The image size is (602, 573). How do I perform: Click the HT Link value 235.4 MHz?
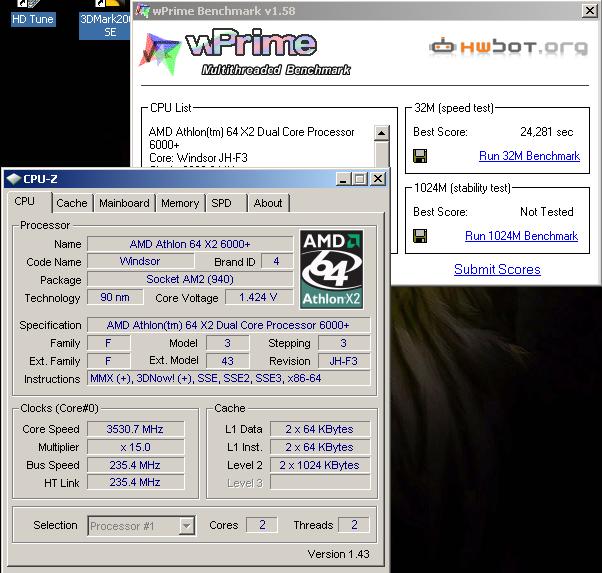[x=135, y=482]
